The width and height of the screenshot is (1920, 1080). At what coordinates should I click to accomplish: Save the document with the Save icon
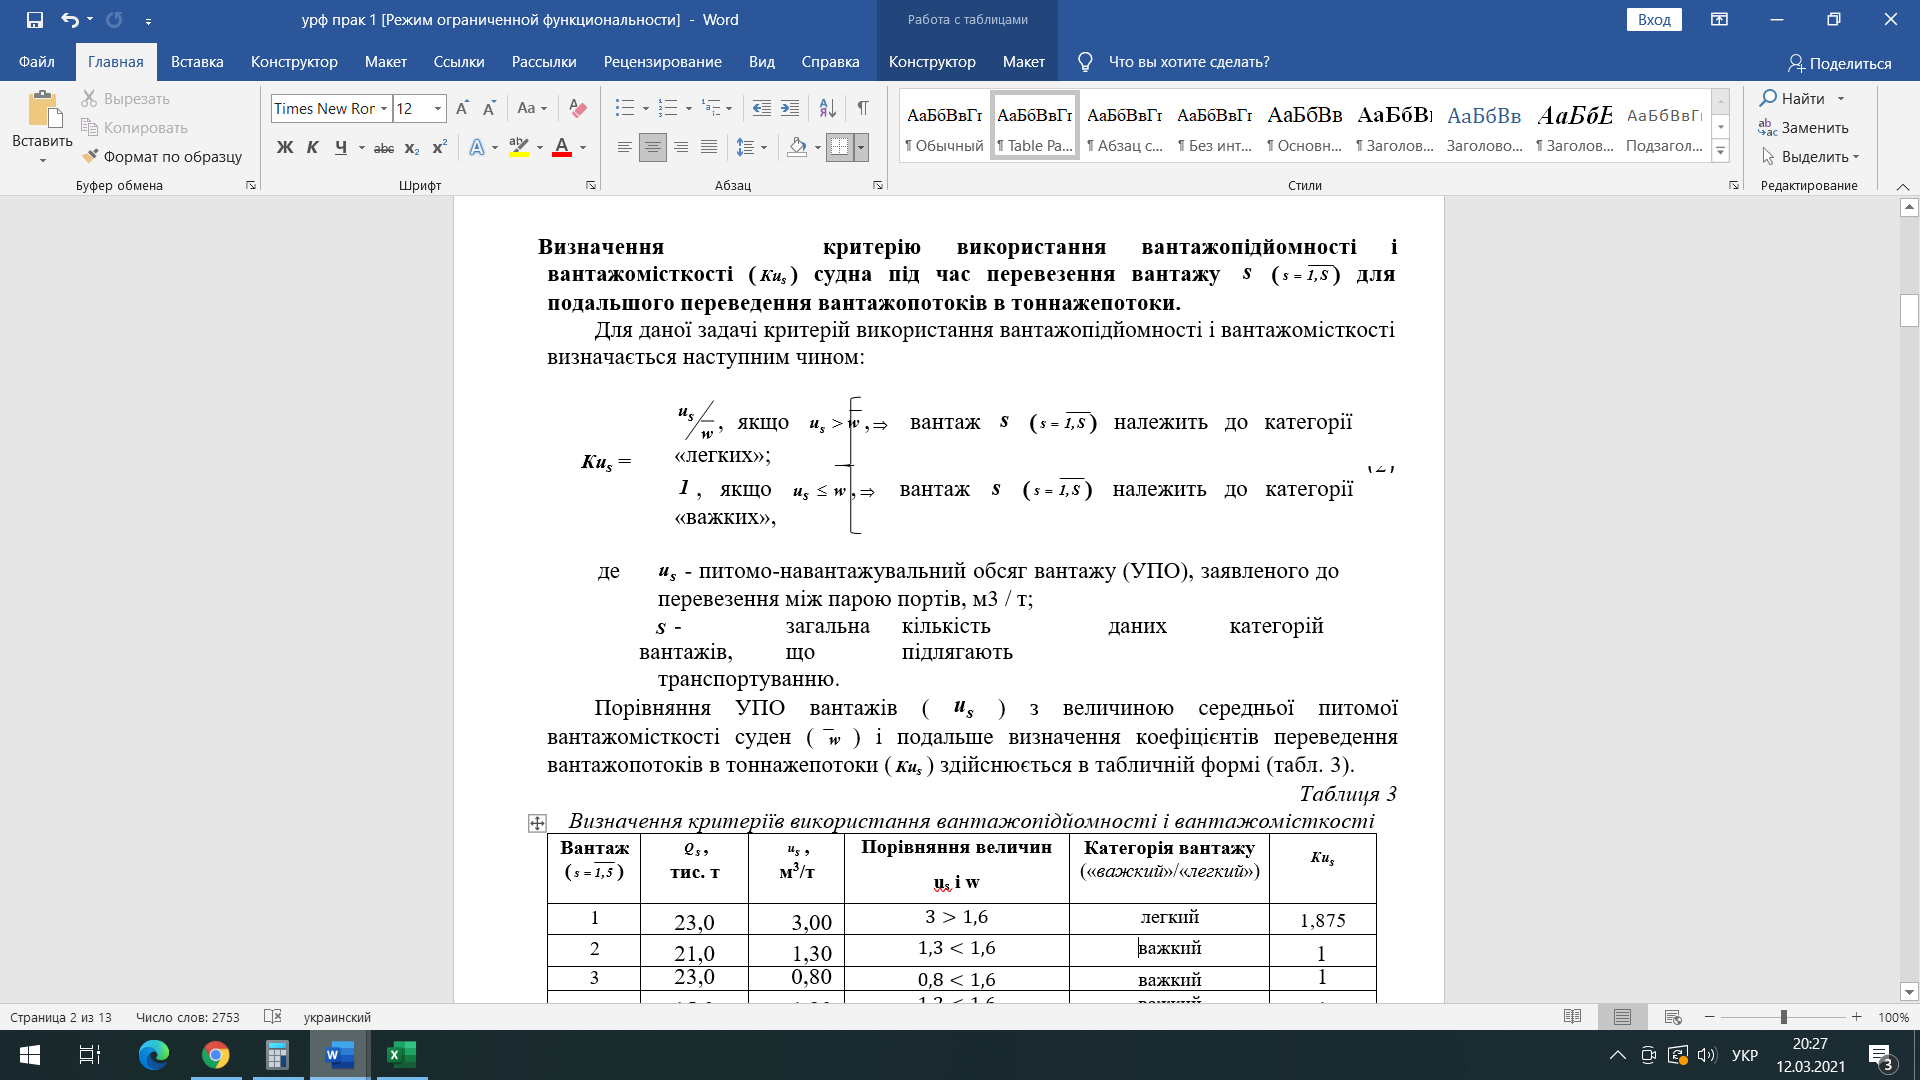[x=35, y=20]
